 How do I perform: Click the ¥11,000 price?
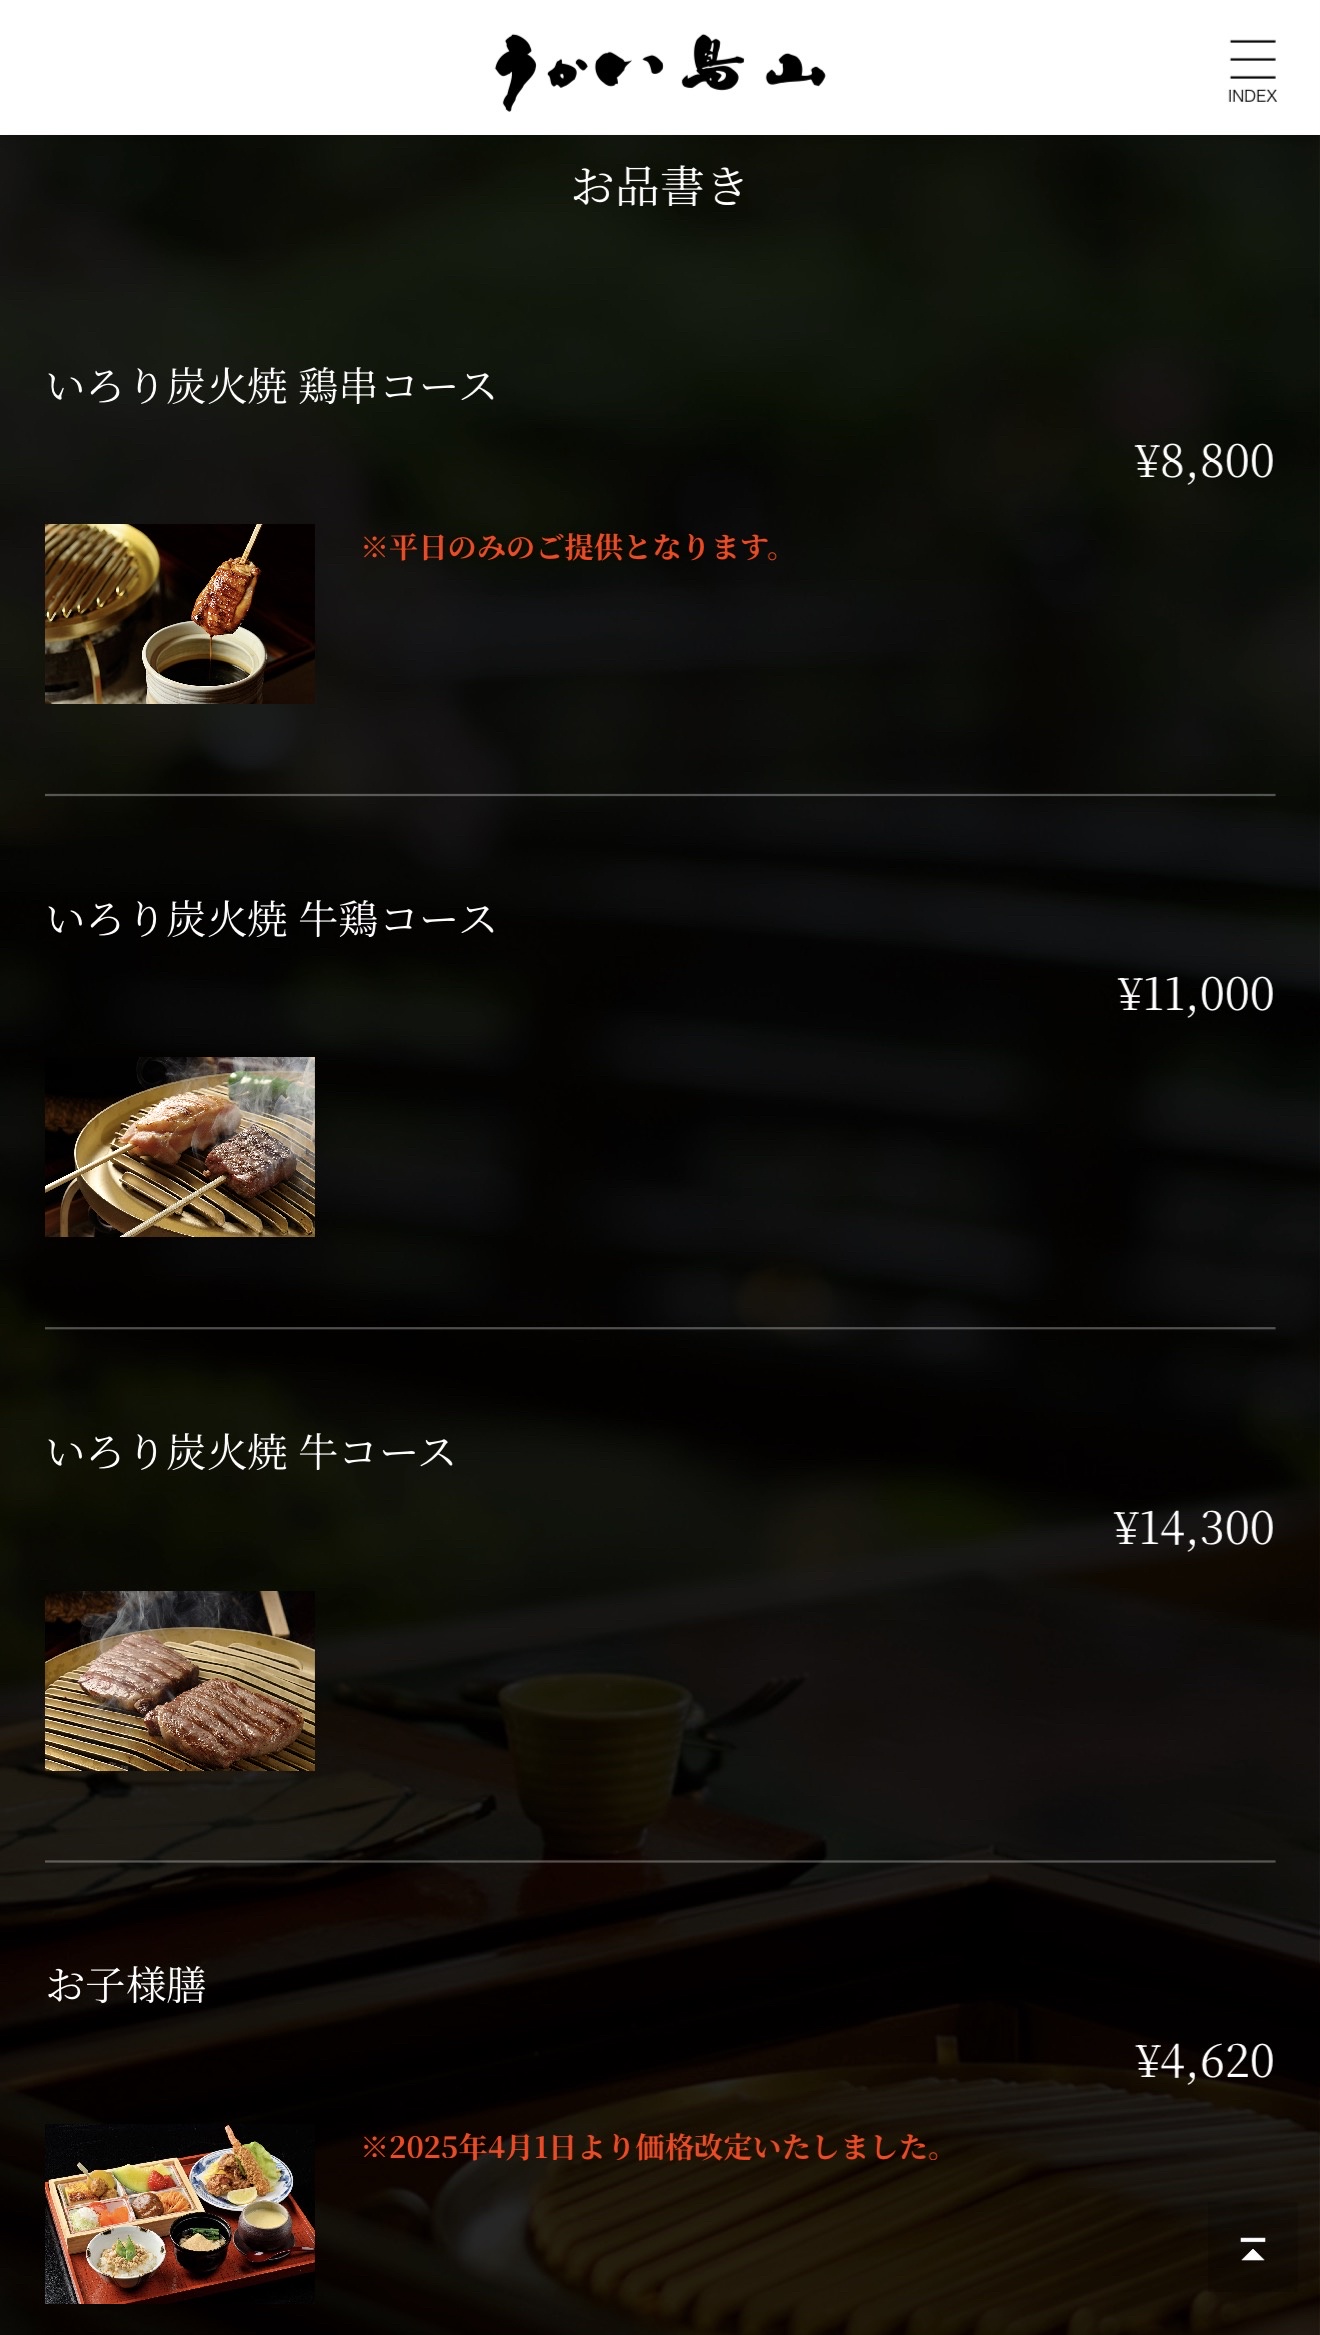(x=1195, y=994)
